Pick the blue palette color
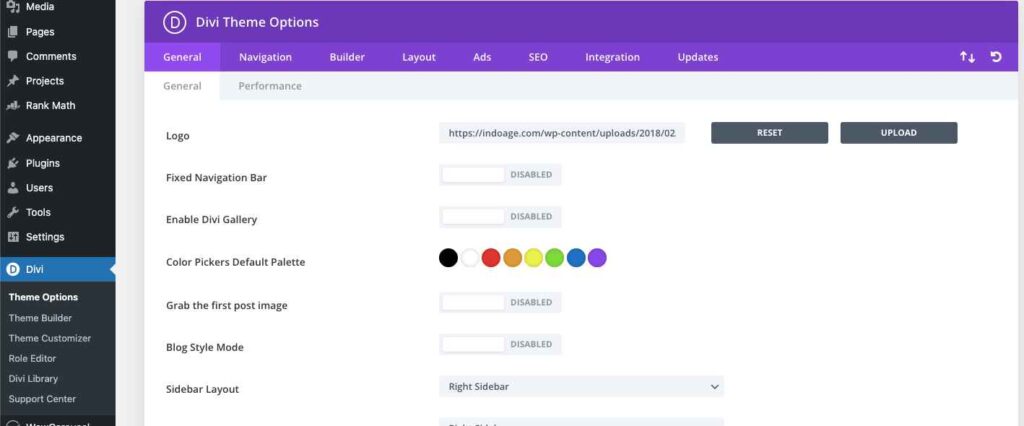1024x426 pixels. pyautogui.click(x=576, y=258)
